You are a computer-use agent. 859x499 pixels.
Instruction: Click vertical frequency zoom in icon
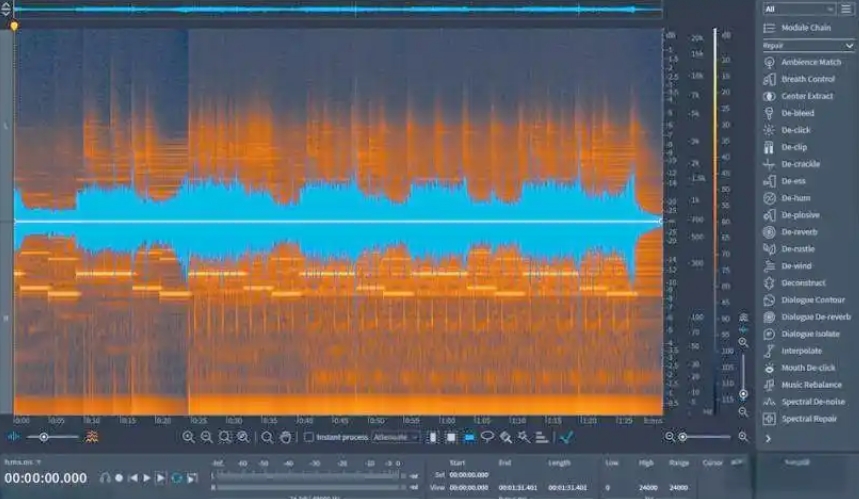click(743, 342)
